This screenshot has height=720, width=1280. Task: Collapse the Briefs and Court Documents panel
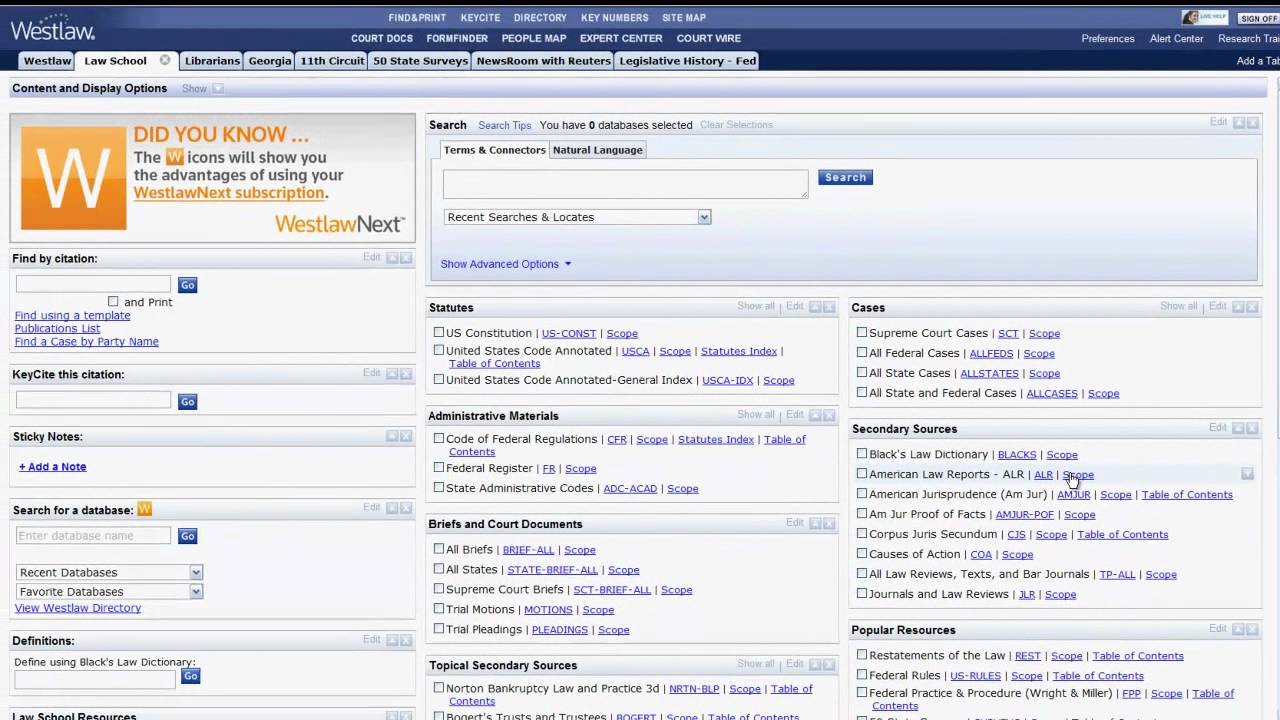coord(815,523)
